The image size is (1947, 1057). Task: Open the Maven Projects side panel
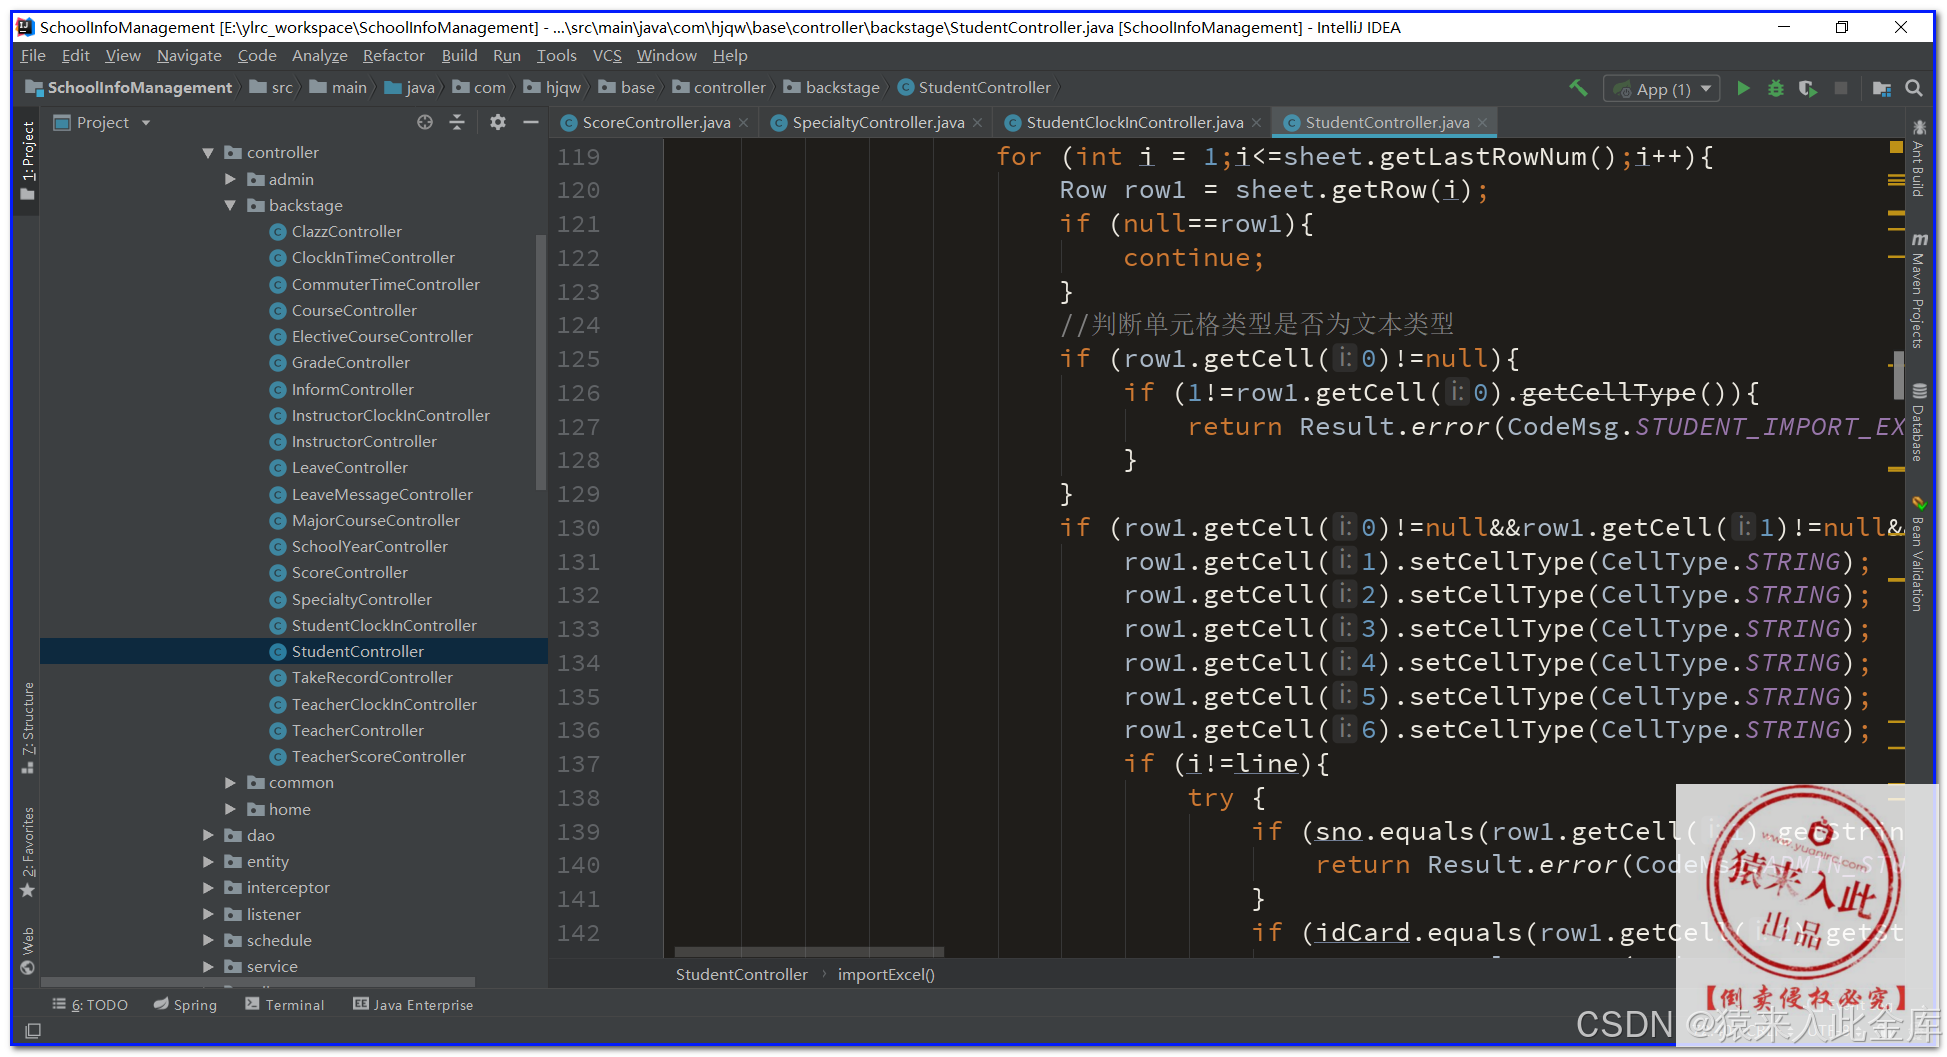click(1919, 291)
